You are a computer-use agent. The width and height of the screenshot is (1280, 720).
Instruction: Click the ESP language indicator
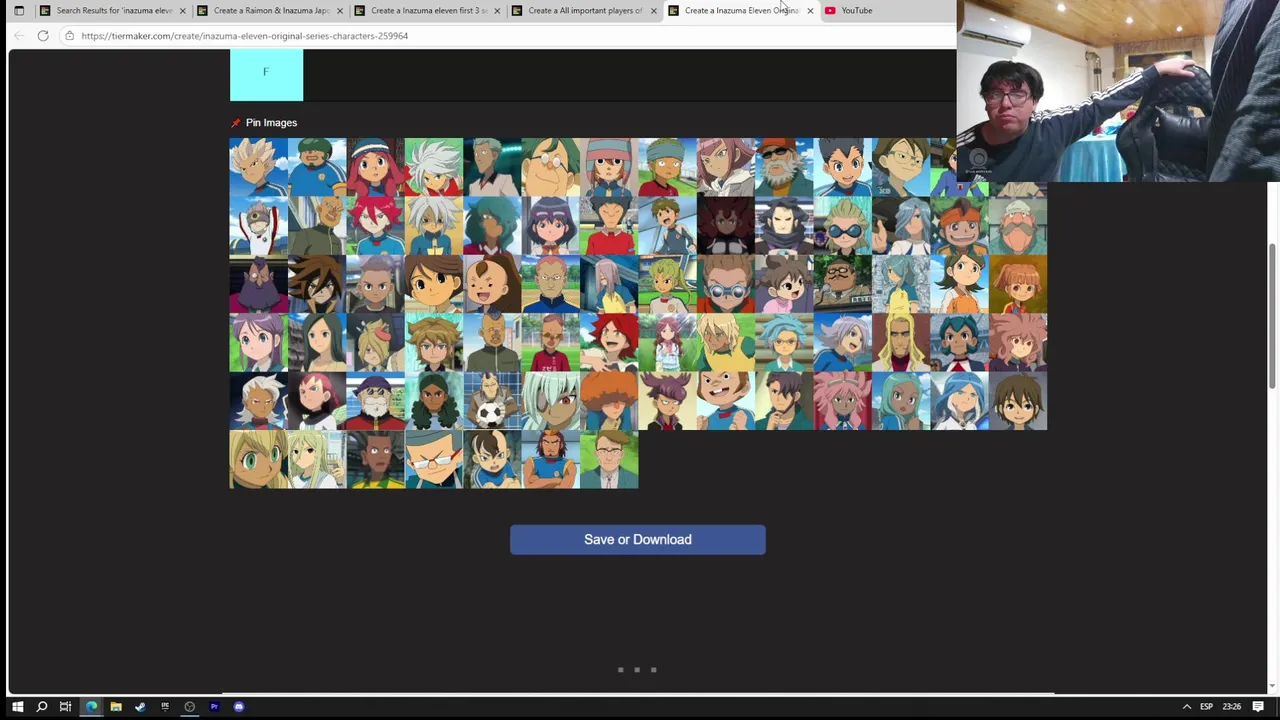pos(1206,707)
